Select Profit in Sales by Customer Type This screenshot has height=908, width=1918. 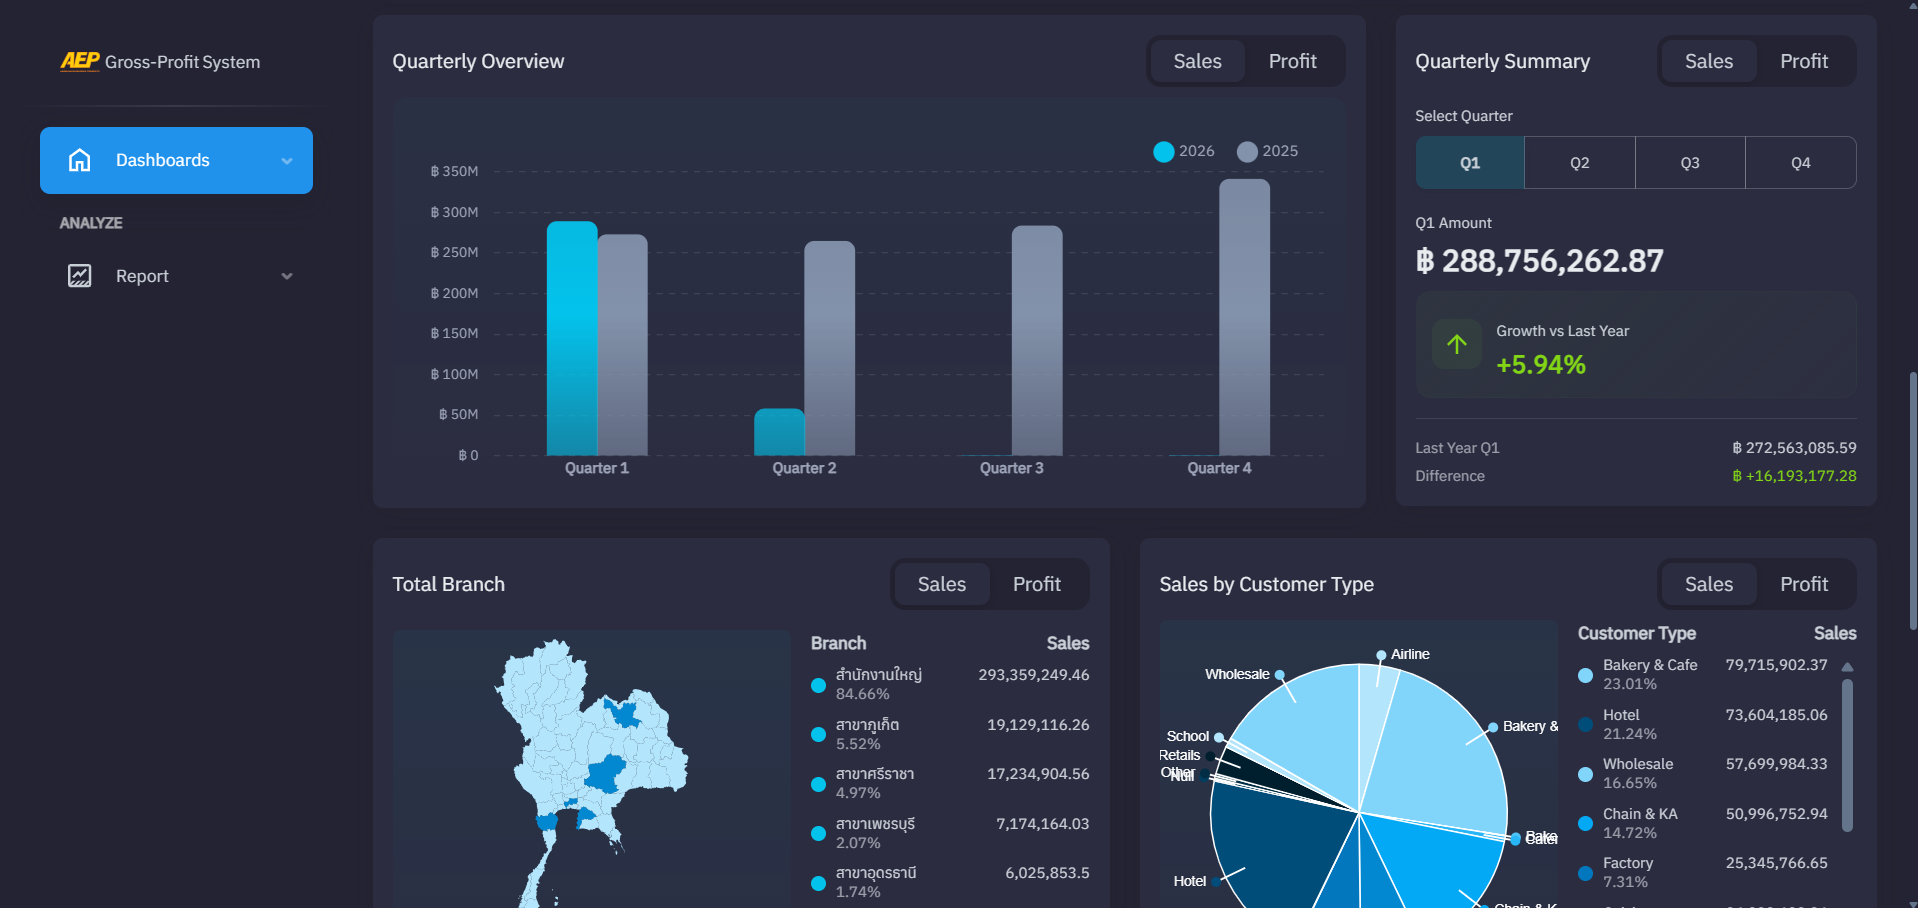click(x=1804, y=584)
